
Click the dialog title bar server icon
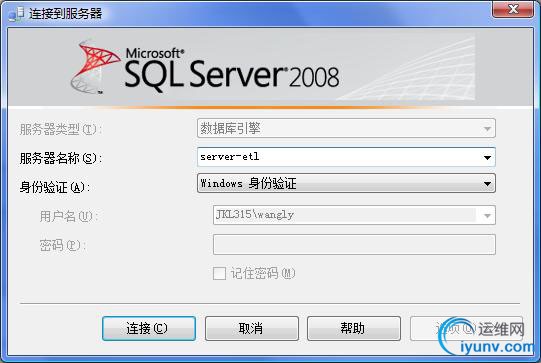point(16,14)
